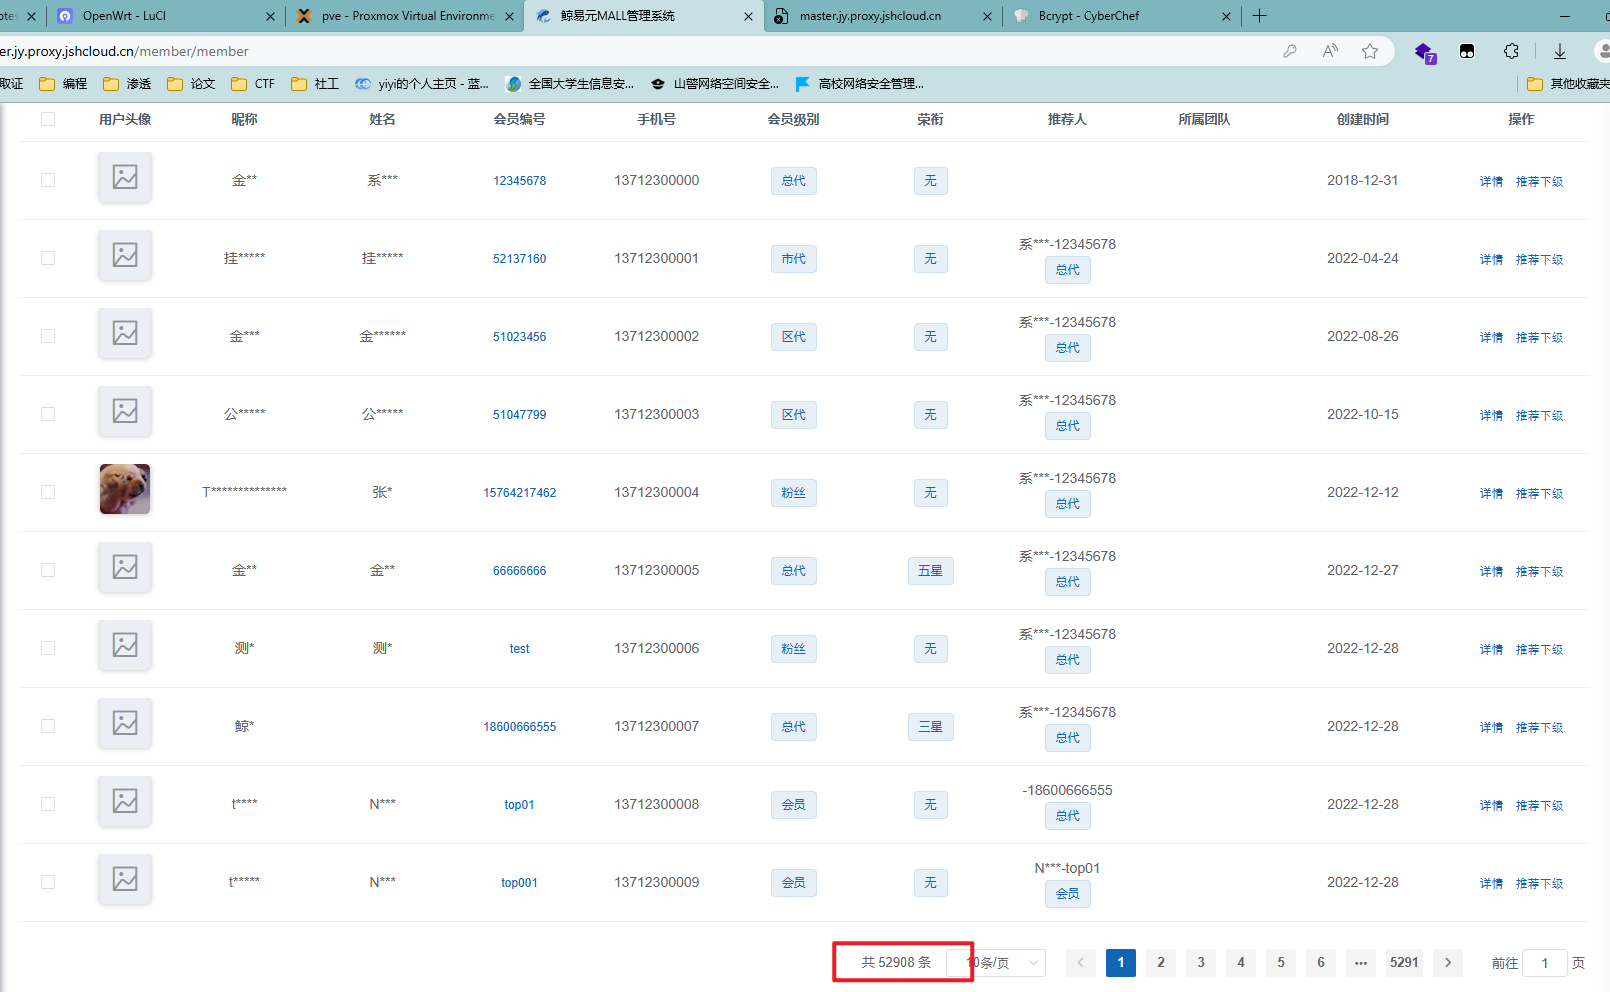This screenshot has width=1610, height=992.
Task: Click CTF bookmark folder
Action: [x=253, y=84]
